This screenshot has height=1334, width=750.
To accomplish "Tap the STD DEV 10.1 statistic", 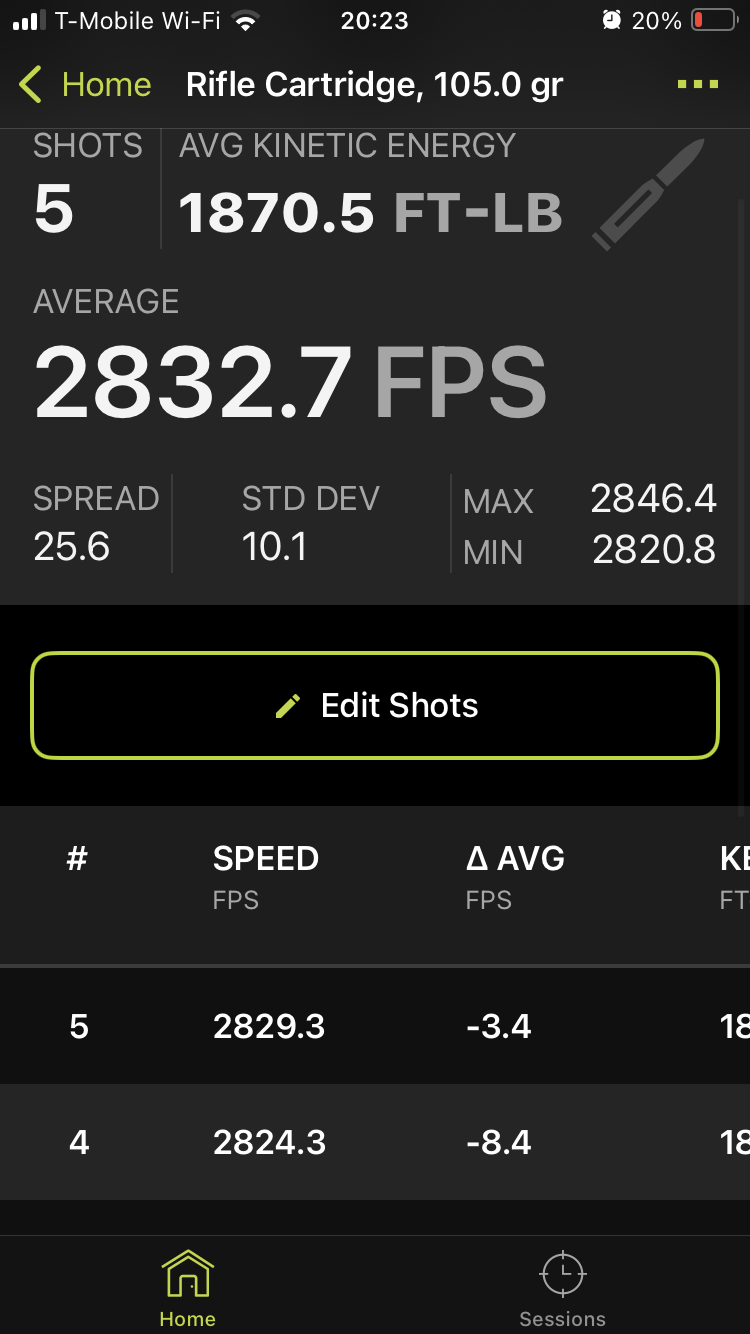I will point(310,523).
